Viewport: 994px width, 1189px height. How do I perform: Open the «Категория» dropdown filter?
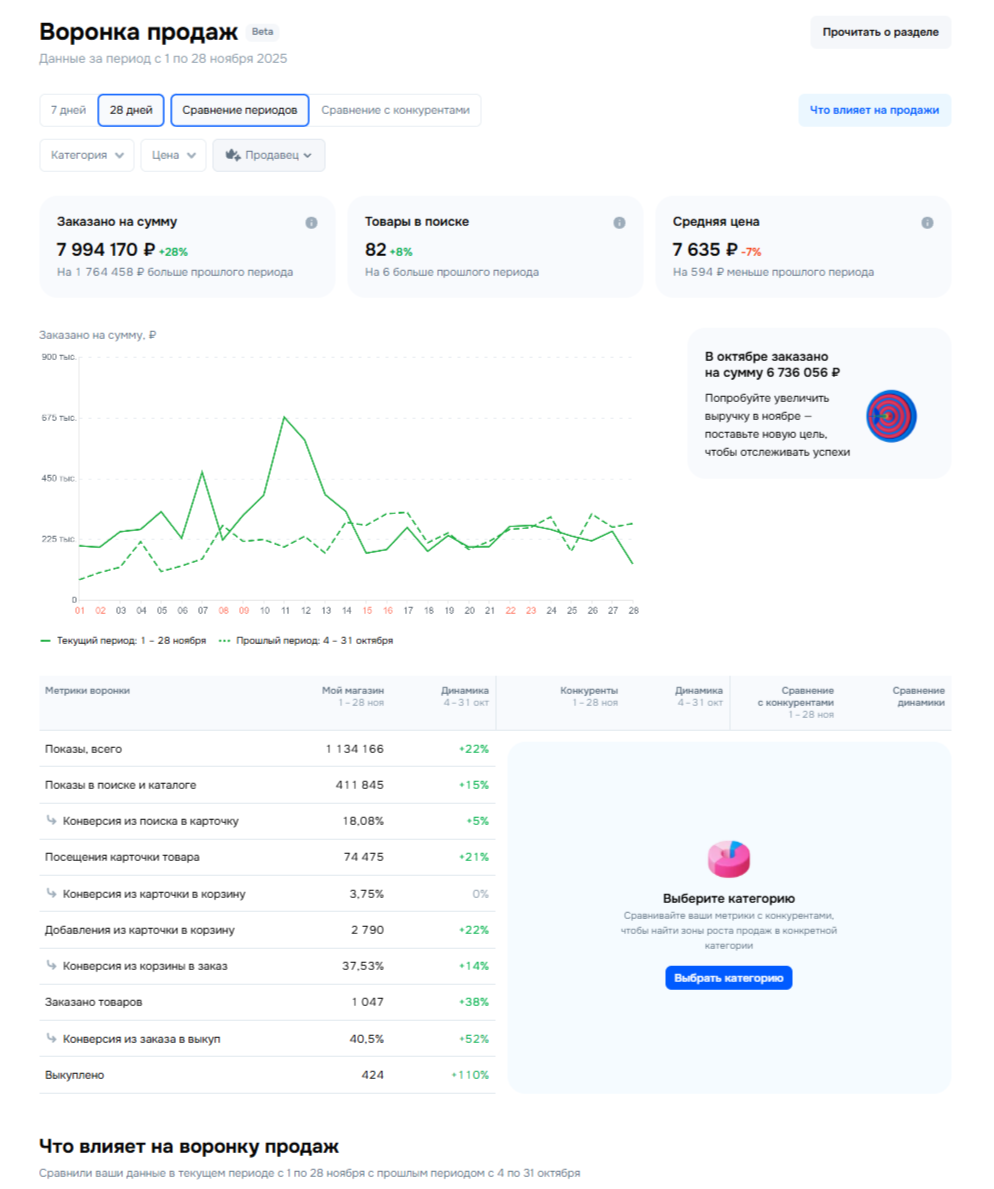click(x=87, y=155)
